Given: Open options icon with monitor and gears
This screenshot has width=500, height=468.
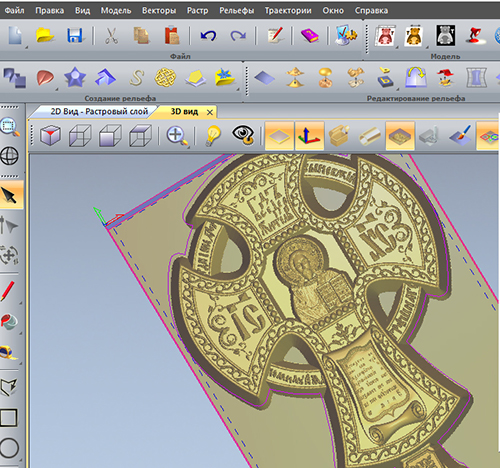Looking at the screenshot, I should point(346,35).
